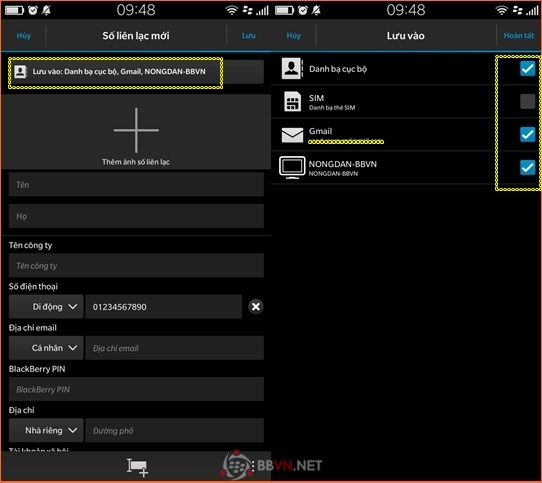
Task: Tap the Danh bạ cục bộ contact icon
Action: (x=292, y=68)
